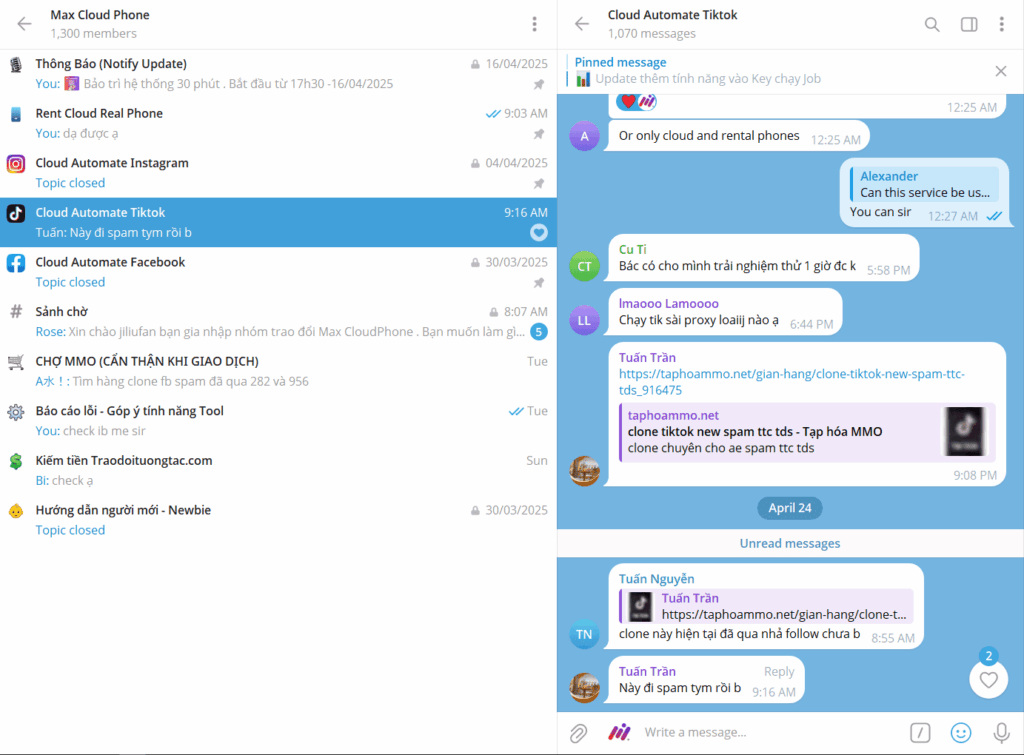The width and height of the screenshot is (1024, 755).
Task: Click phone icon of Rent Cloud Real Phone
Action: (x=16, y=114)
